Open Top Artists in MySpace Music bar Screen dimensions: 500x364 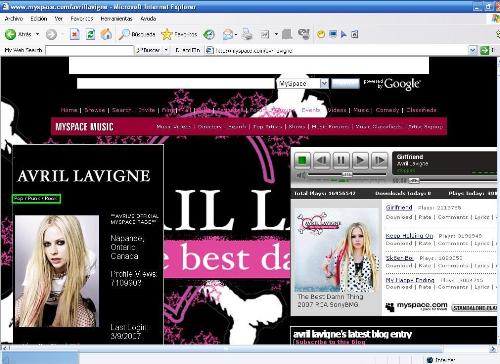pos(268,127)
